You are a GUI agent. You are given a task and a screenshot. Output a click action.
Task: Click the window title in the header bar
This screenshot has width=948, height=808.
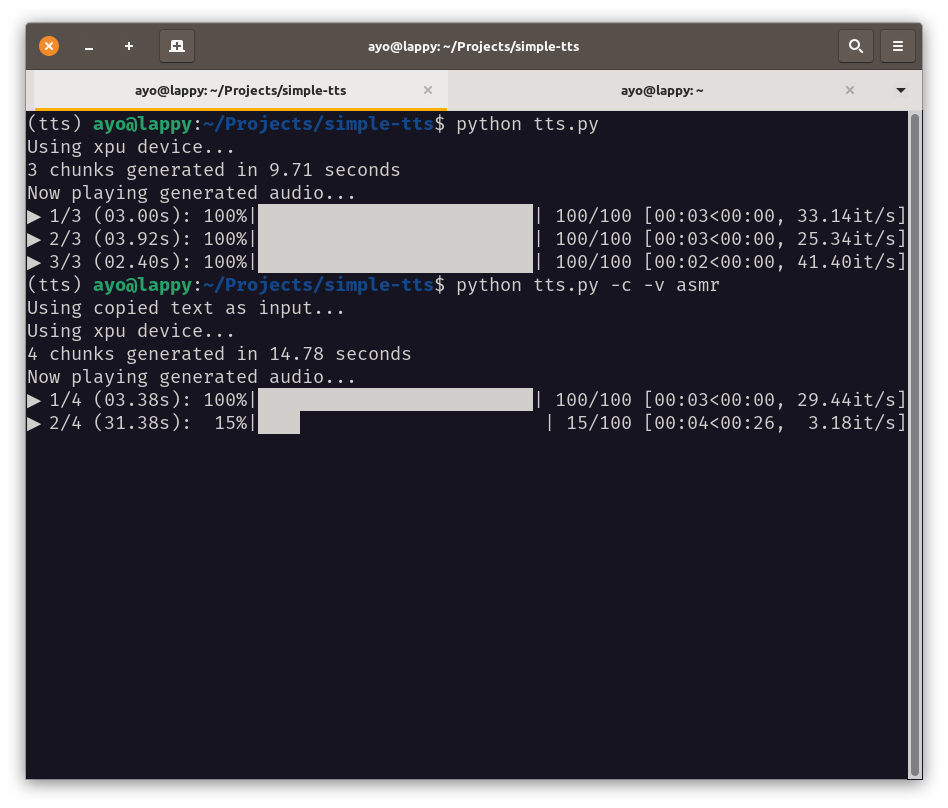point(474,46)
